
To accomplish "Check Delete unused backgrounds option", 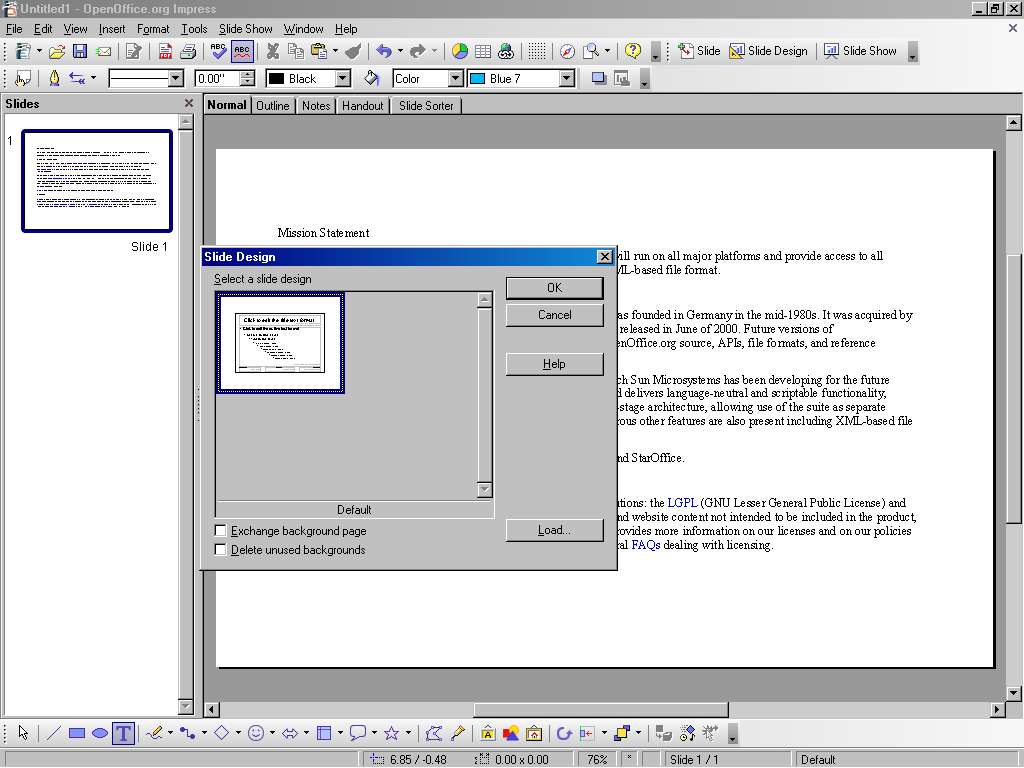I will (x=221, y=550).
